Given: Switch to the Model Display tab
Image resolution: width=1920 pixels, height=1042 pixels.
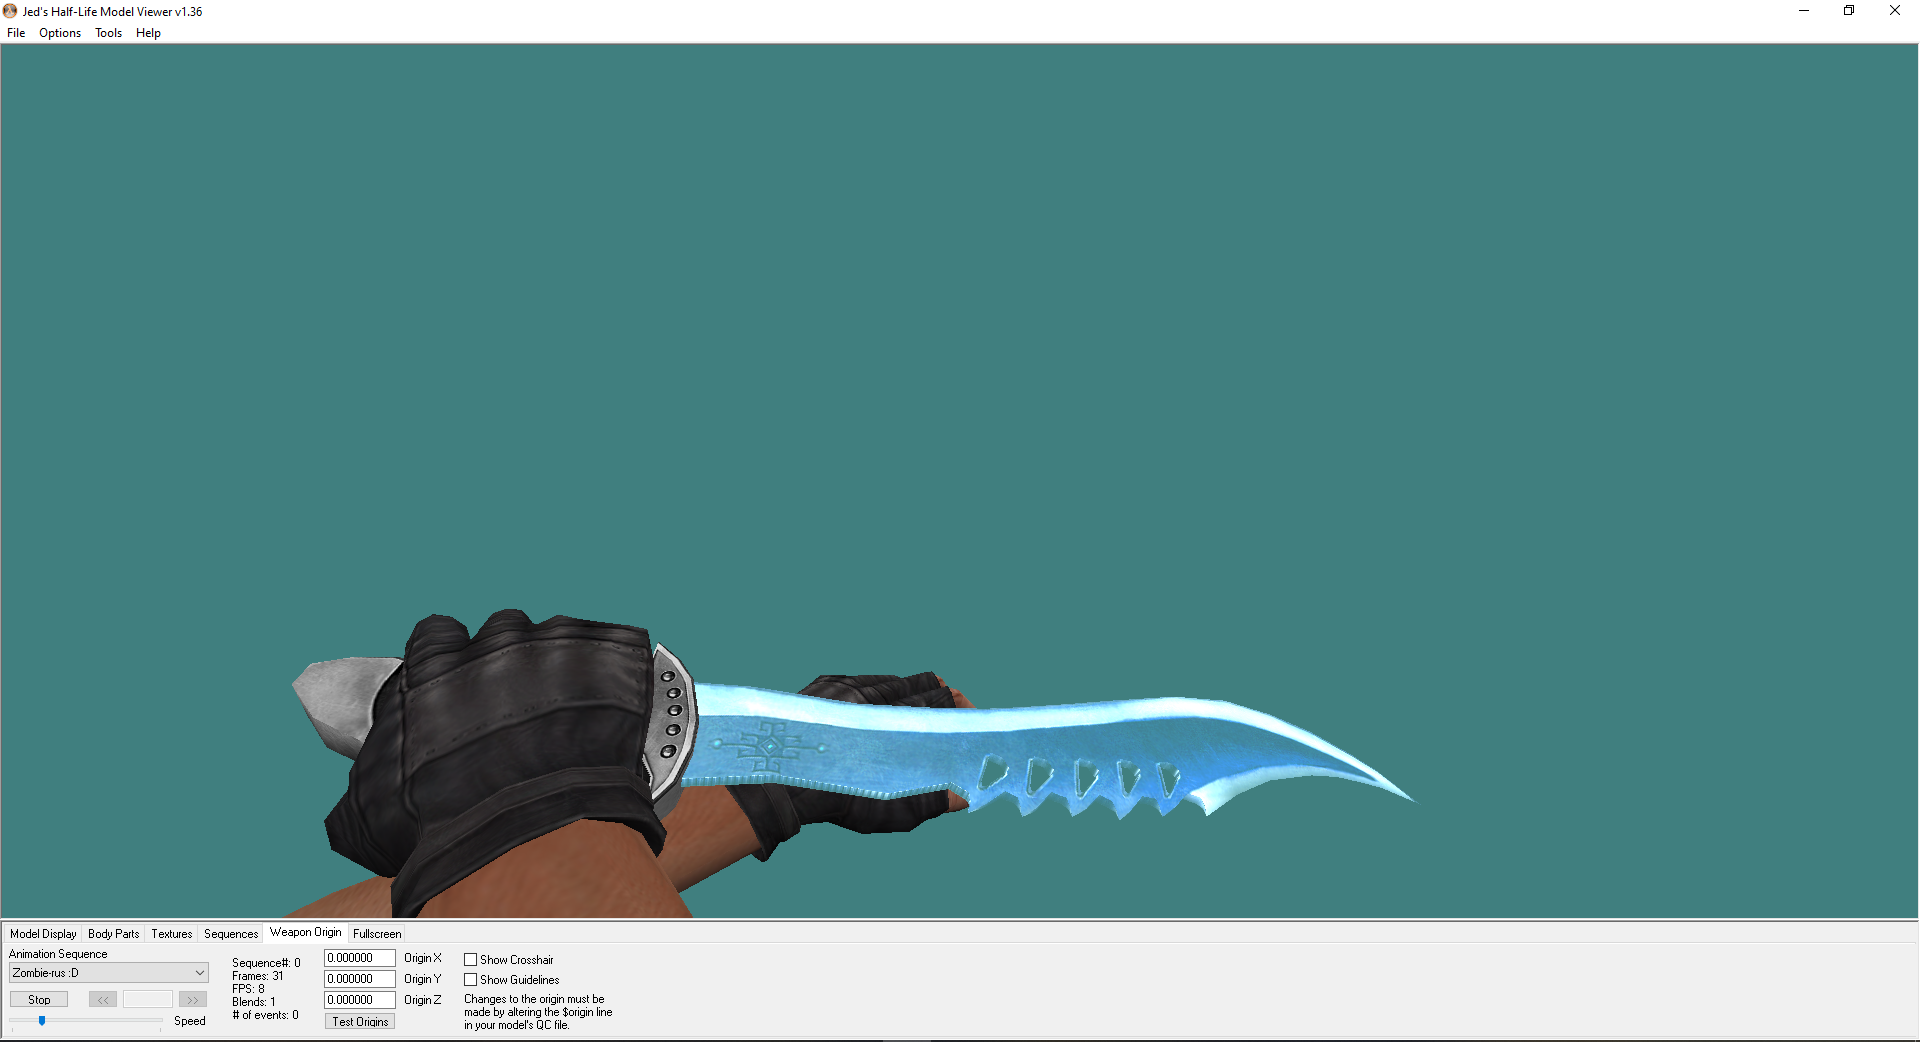Looking at the screenshot, I should [43, 934].
